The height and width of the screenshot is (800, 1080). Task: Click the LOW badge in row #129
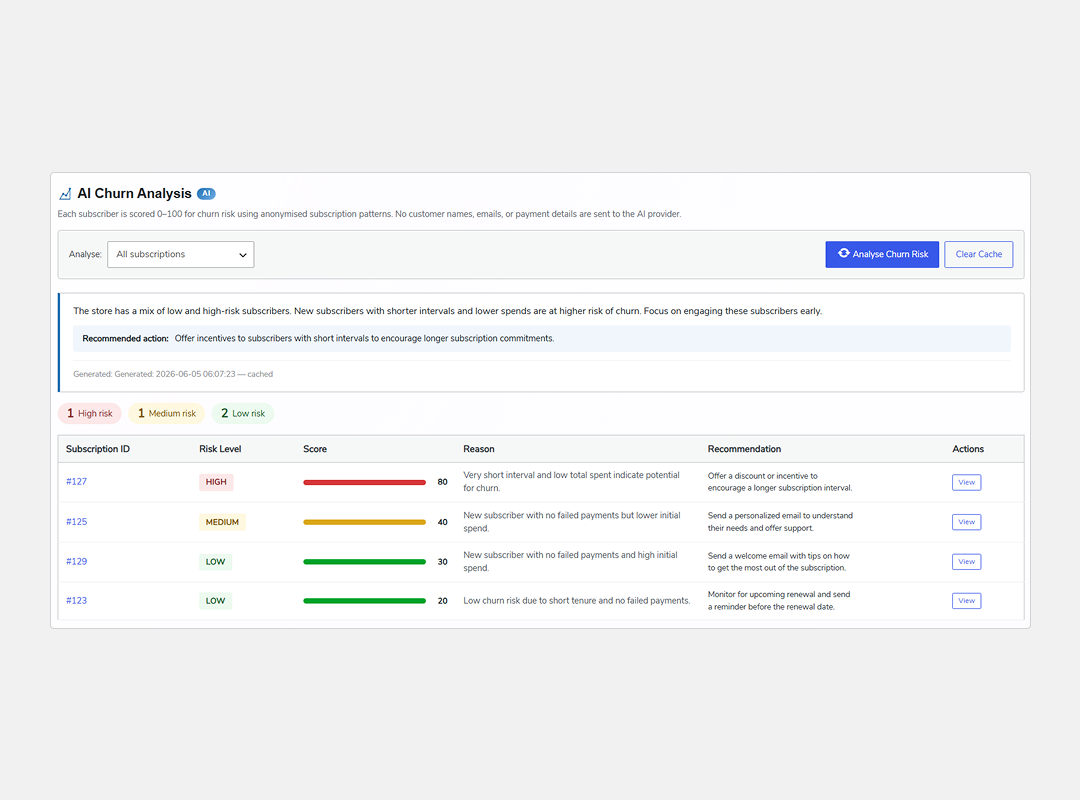point(216,562)
